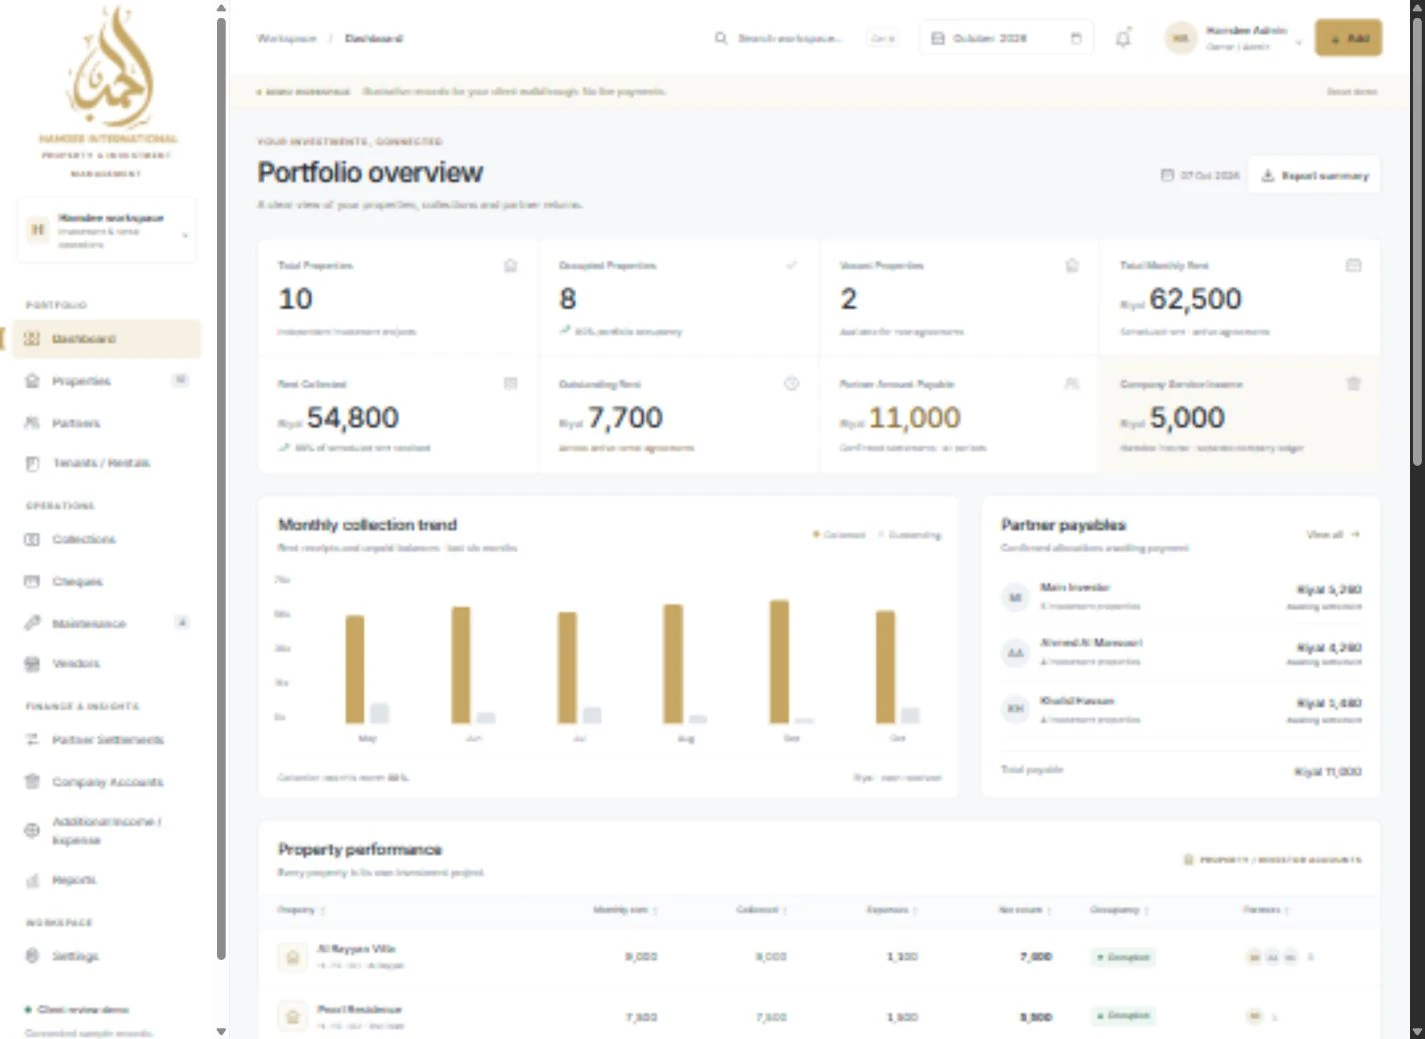Image resolution: width=1425 pixels, height=1039 pixels.
Task: Click the Additional Income / Expense icon
Action: coord(32,830)
